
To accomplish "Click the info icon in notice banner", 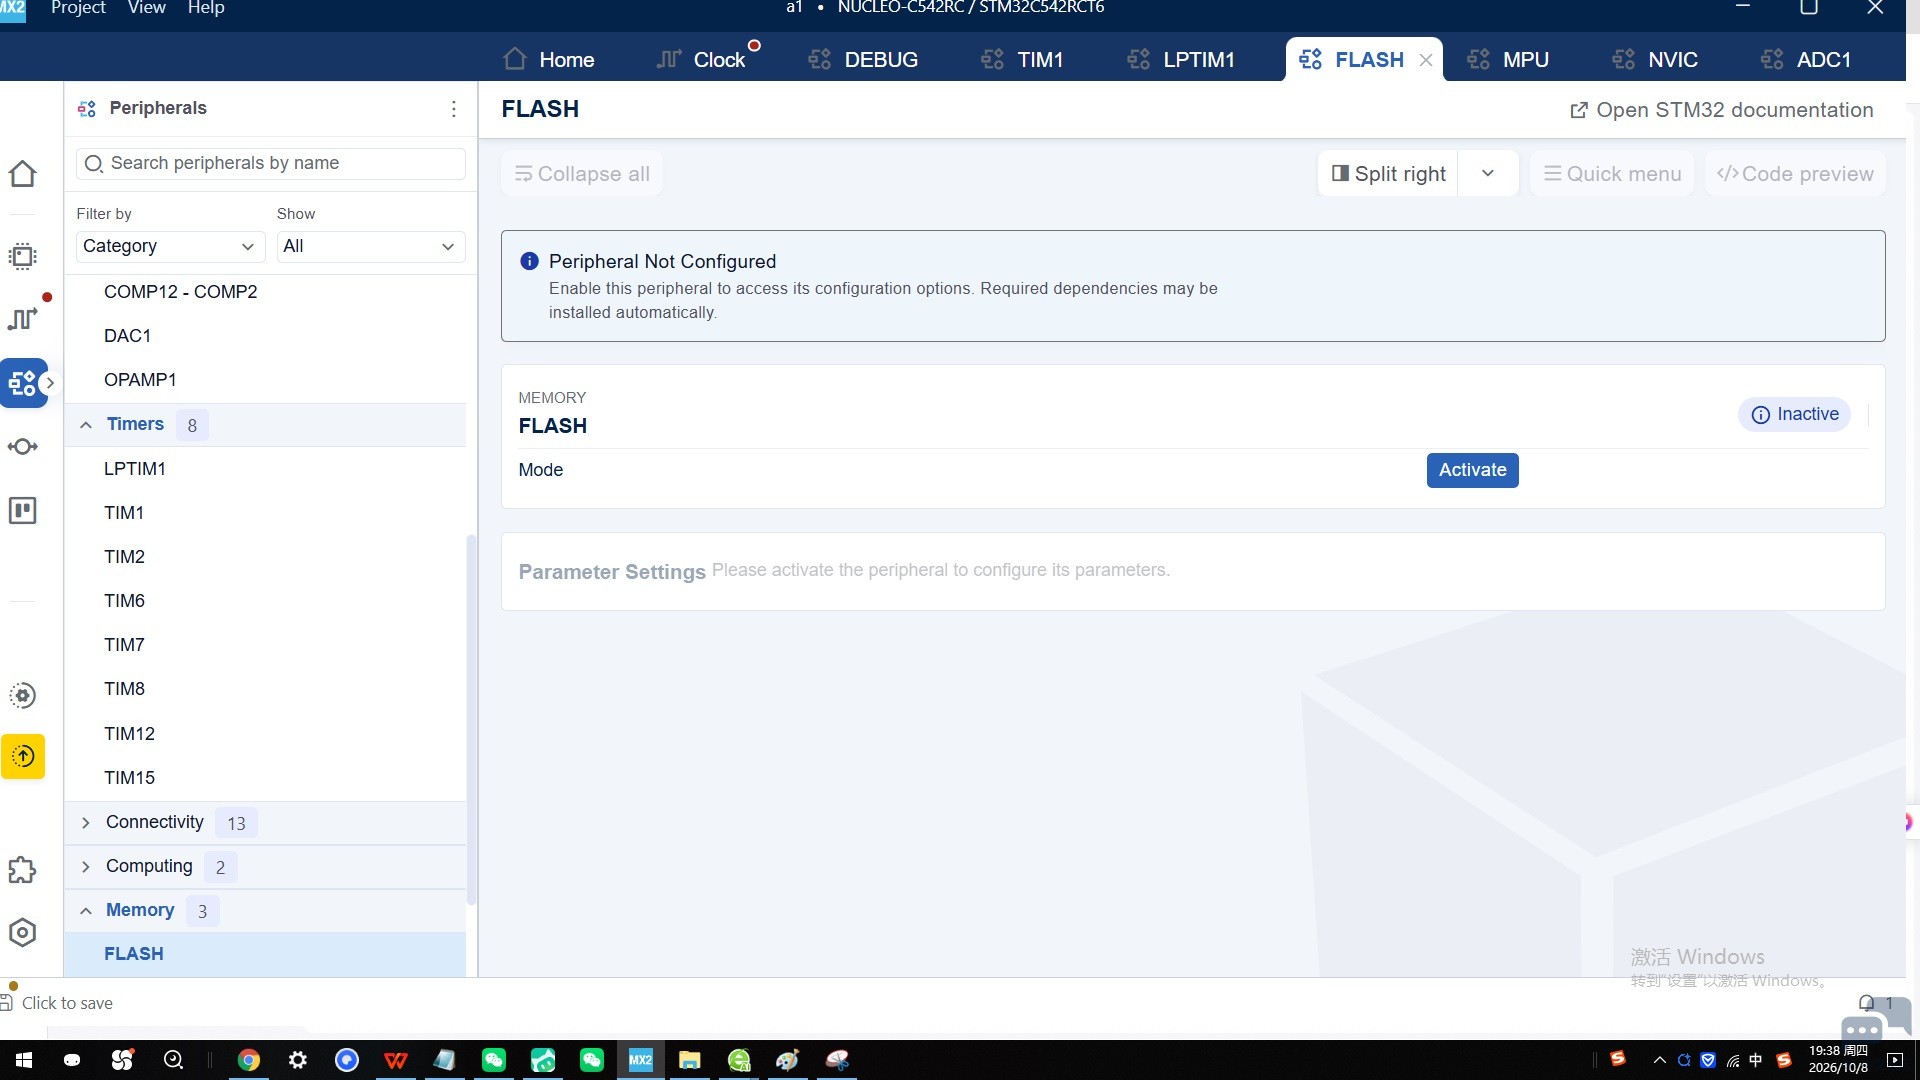I will coord(529,261).
